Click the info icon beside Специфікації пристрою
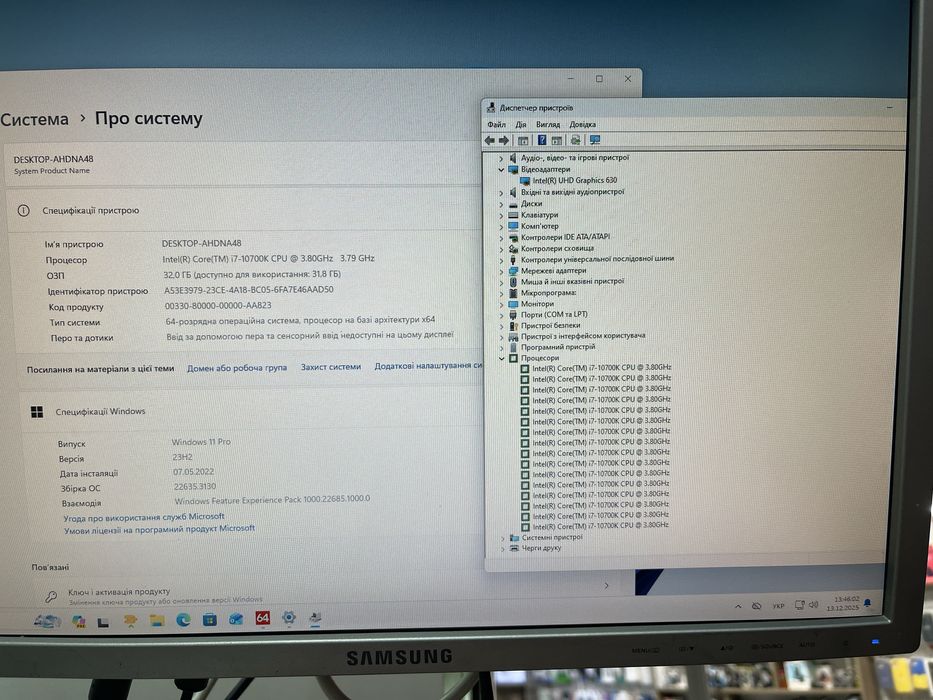The height and width of the screenshot is (700, 933). pyautogui.click(x=24, y=211)
